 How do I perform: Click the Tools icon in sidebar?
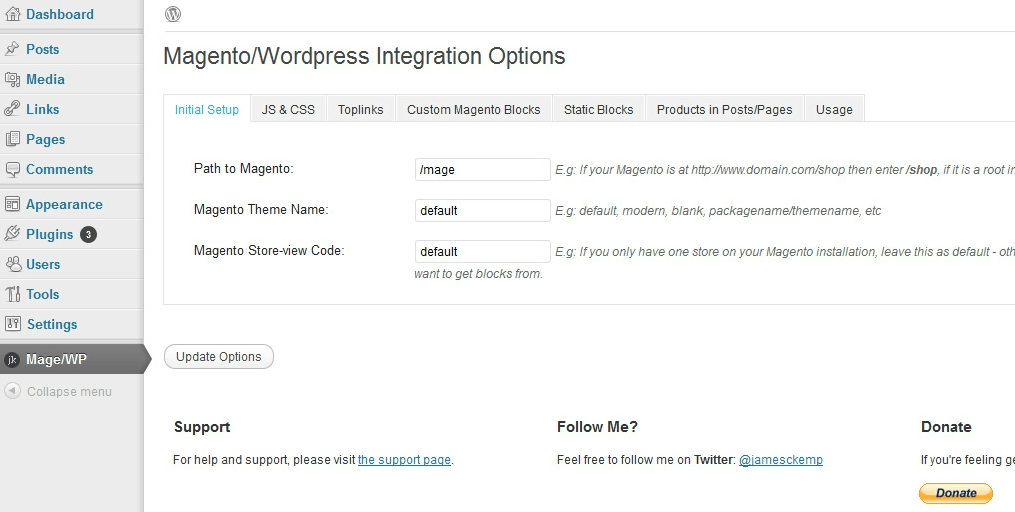click(12, 294)
